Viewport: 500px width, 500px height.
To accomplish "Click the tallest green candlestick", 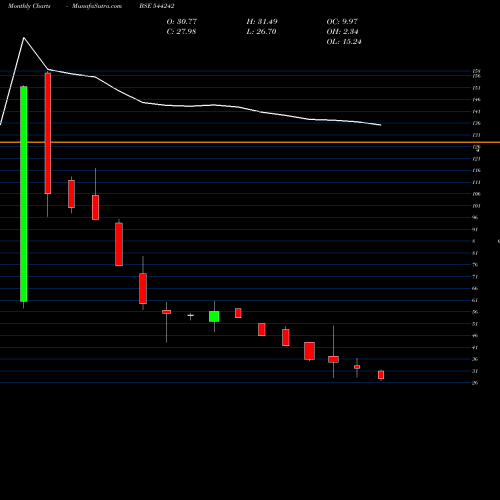I will coord(24,194).
